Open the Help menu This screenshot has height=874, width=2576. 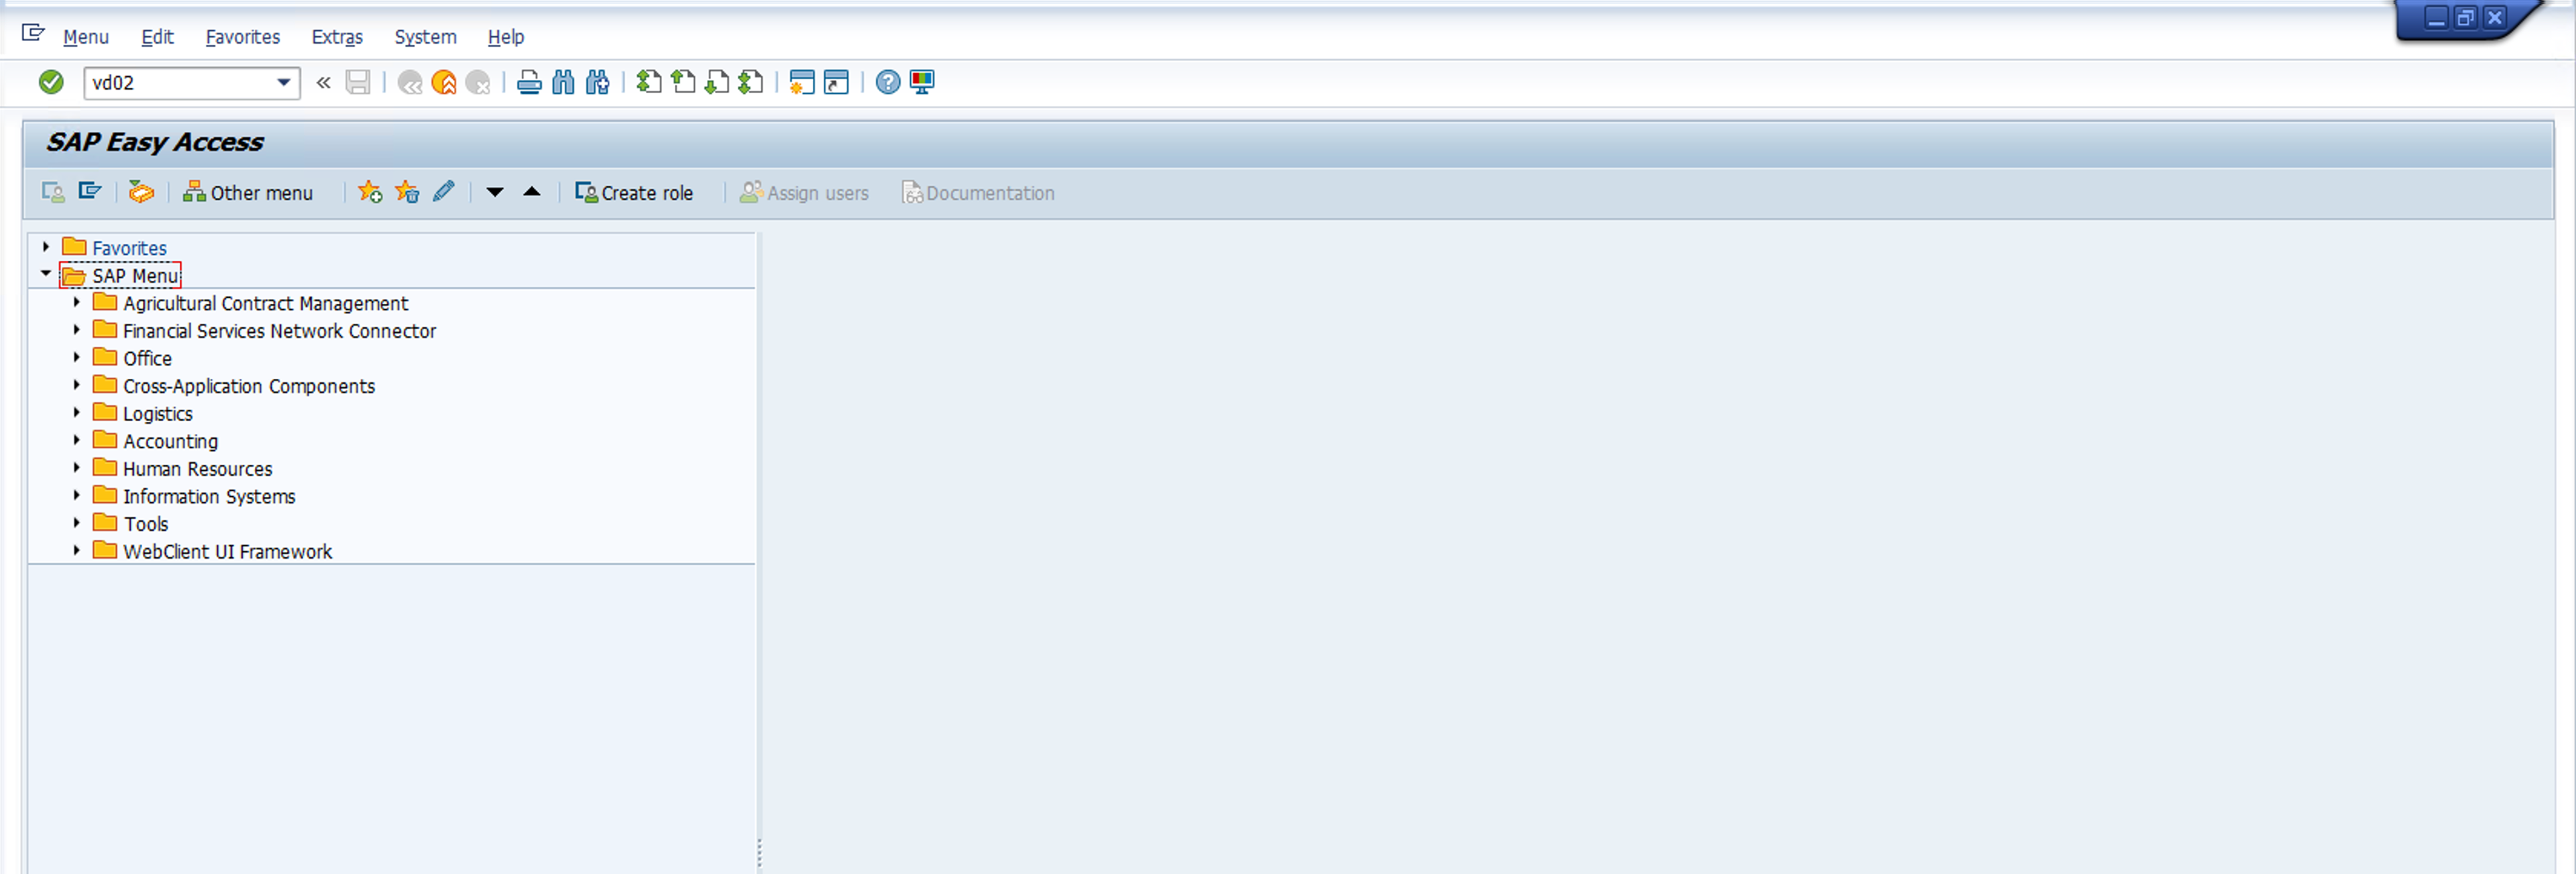pyautogui.click(x=506, y=37)
